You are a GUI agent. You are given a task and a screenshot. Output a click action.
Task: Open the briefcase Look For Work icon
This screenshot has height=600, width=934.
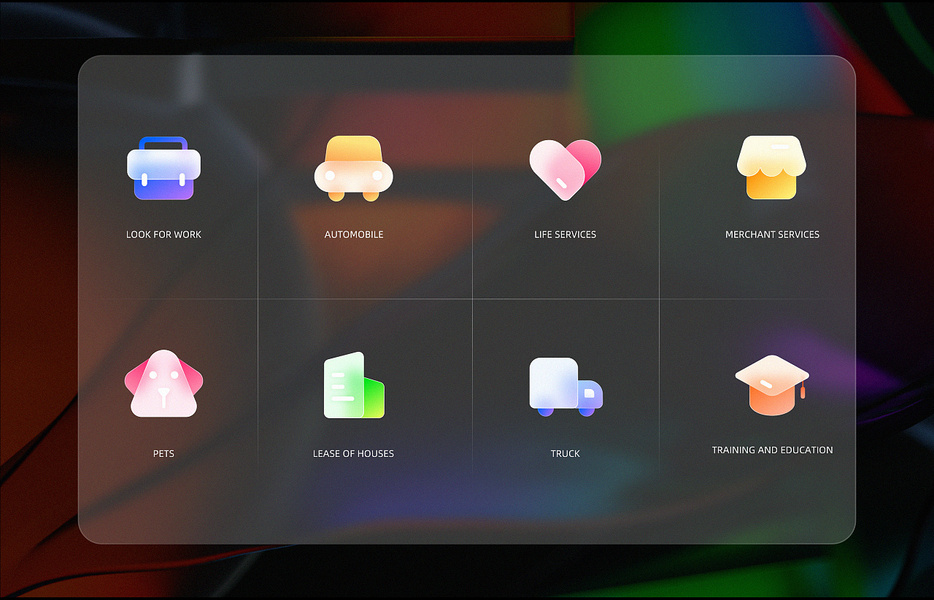164,168
